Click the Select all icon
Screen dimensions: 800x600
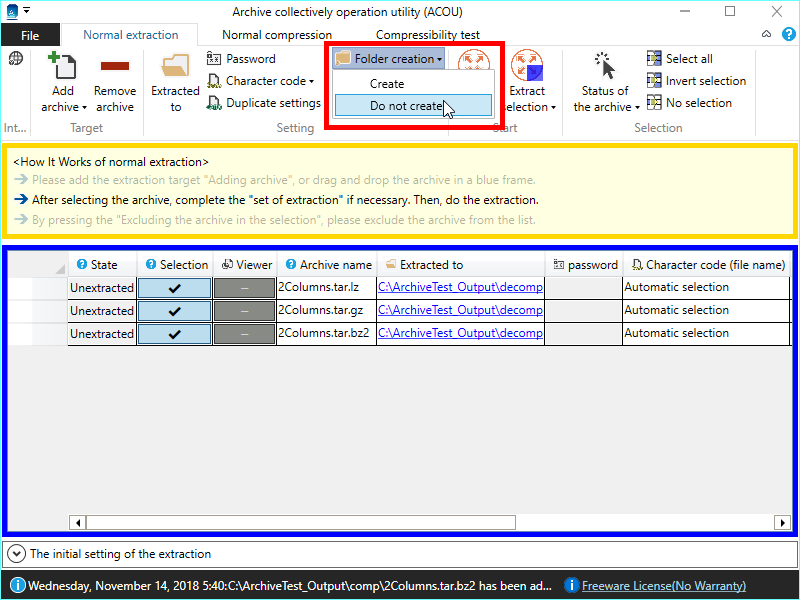click(x=655, y=59)
